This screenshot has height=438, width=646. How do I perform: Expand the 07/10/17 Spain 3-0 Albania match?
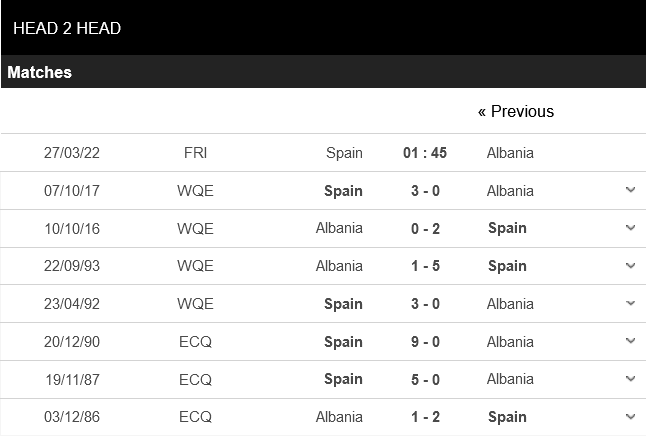(x=630, y=190)
